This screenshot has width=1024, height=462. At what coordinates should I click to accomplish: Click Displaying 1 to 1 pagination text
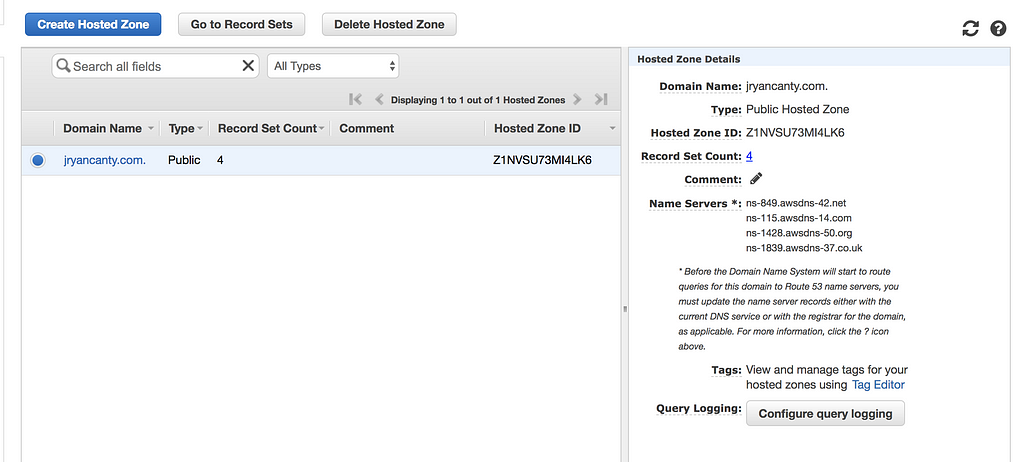tap(478, 100)
